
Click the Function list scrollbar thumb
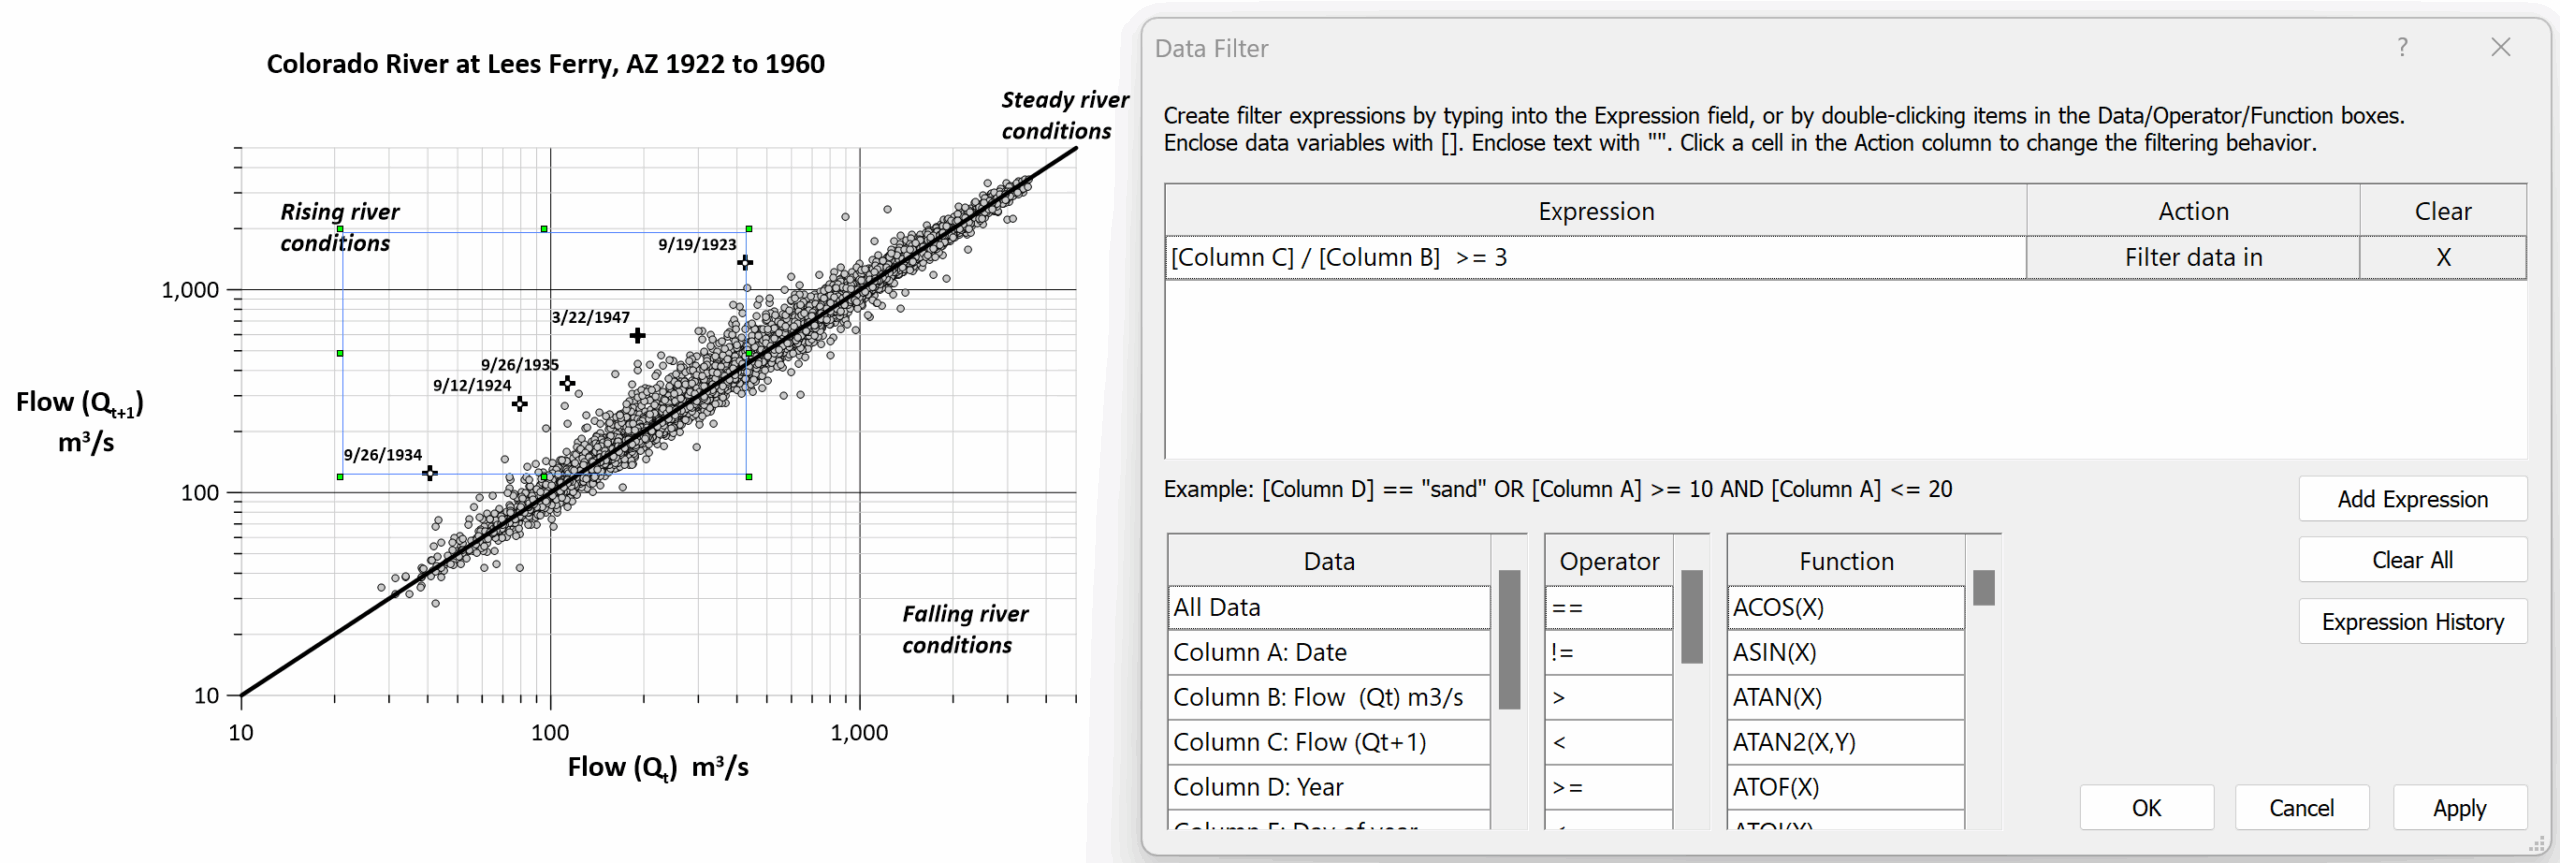click(1983, 588)
